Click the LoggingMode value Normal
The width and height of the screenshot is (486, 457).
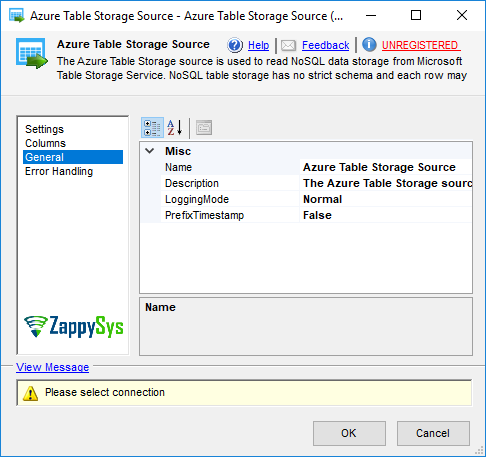[386, 199]
